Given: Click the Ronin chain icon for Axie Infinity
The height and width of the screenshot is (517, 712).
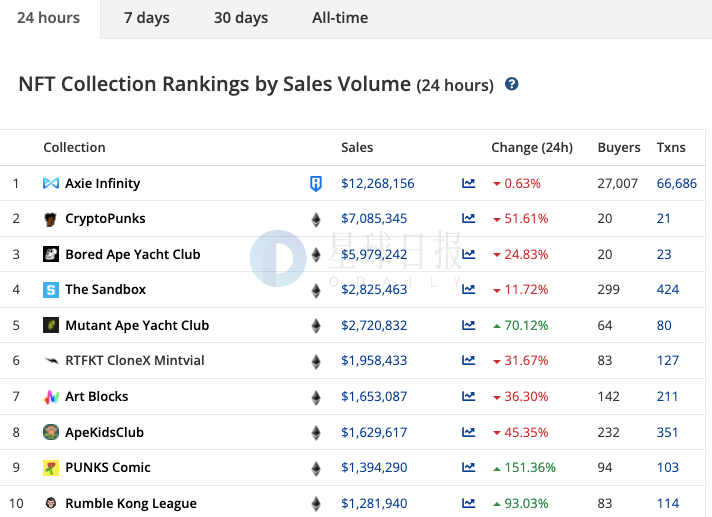Looking at the screenshot, I should (316, 183).
